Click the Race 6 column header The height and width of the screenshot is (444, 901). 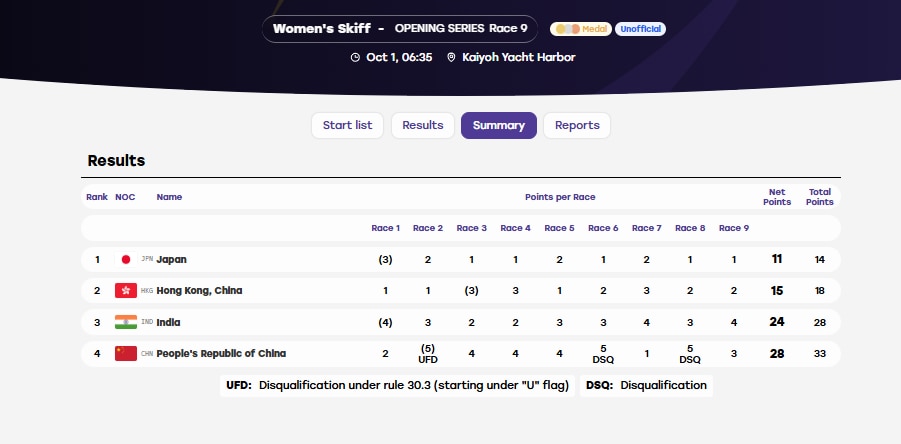point(603,228)
